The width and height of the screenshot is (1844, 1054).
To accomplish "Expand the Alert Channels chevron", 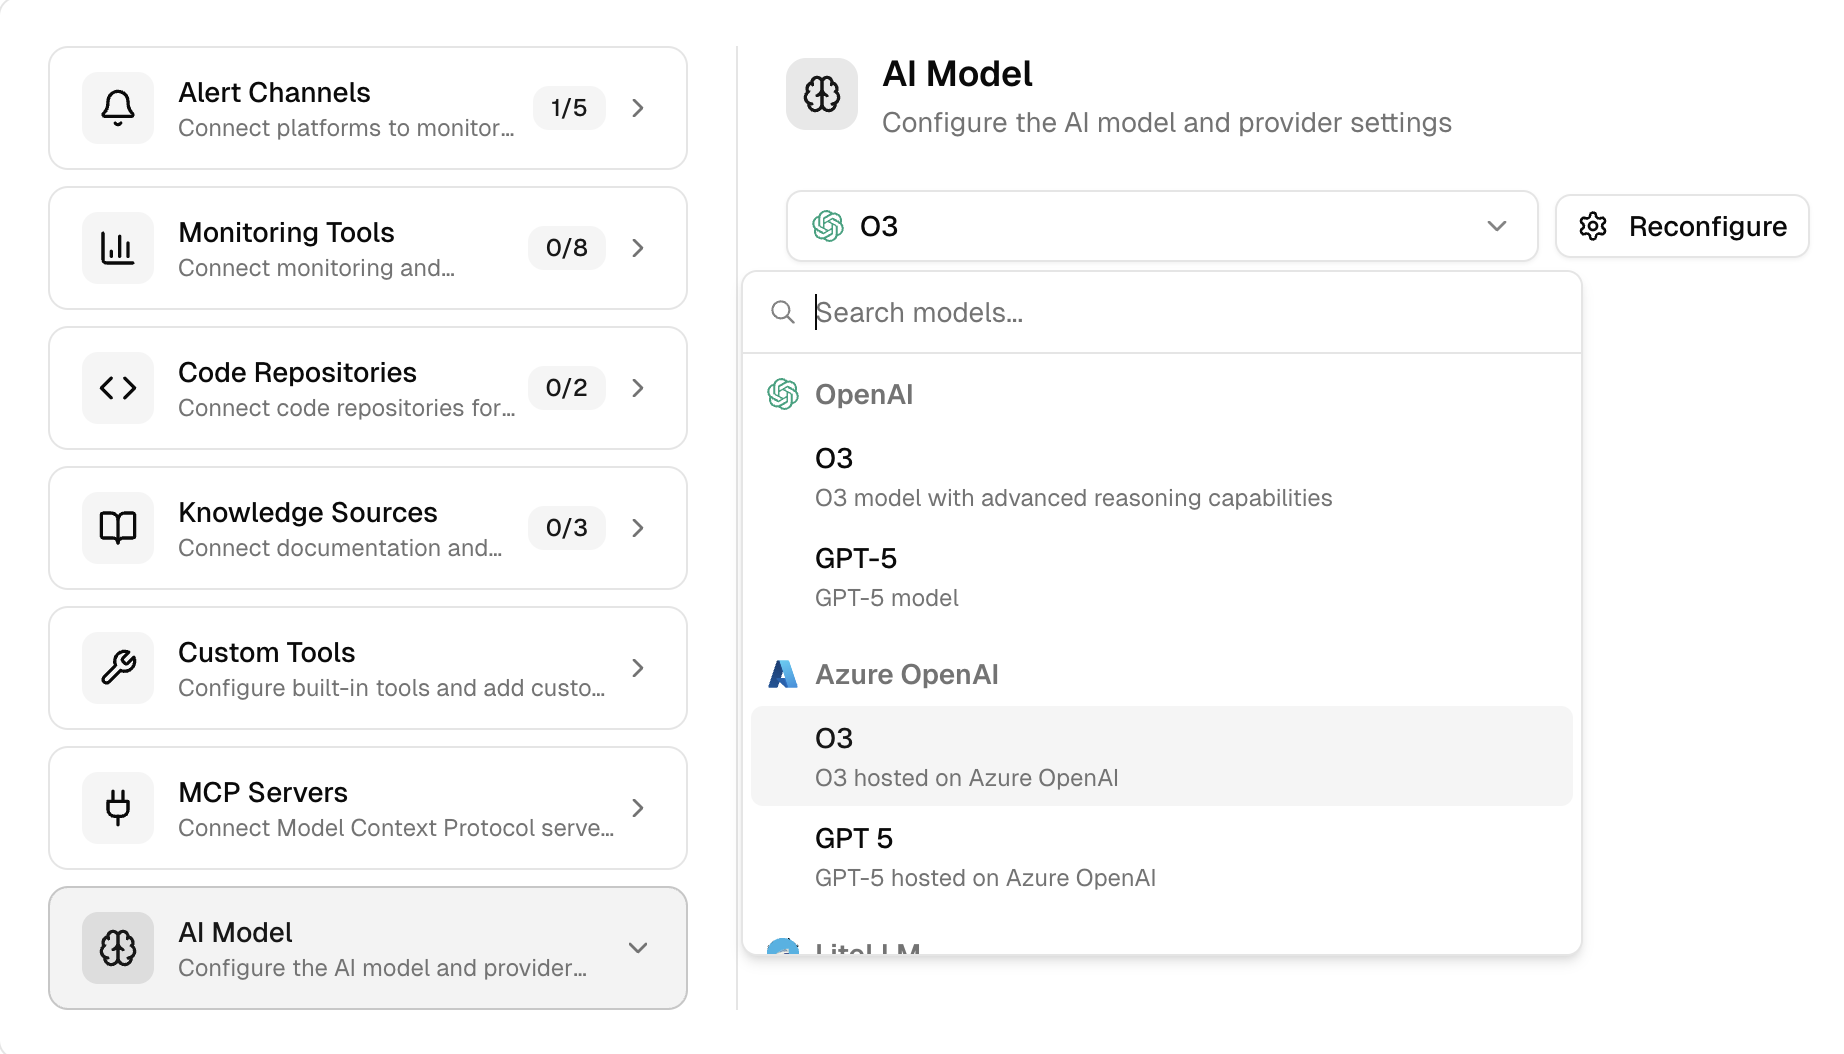I will click(x=638, y=108).
